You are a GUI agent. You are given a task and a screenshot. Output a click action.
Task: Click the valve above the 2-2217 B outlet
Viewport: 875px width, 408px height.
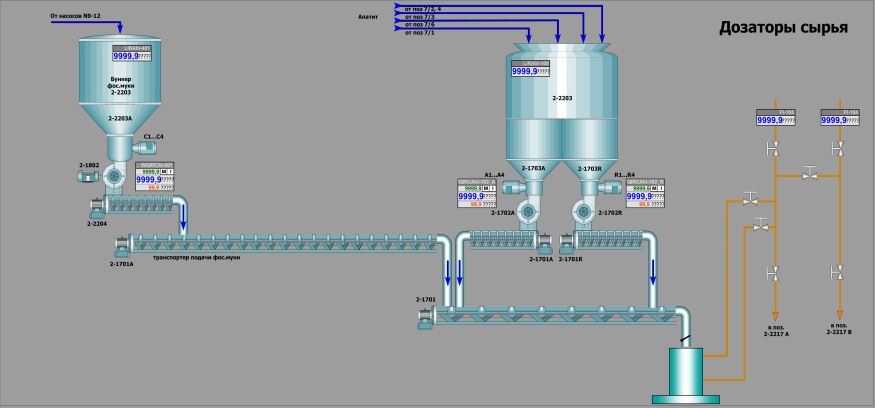(x=838, y=272)
